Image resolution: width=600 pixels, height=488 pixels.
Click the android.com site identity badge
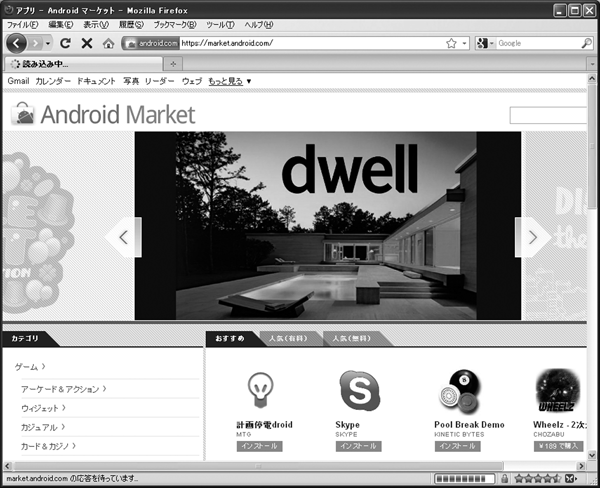tap(152, 43)
